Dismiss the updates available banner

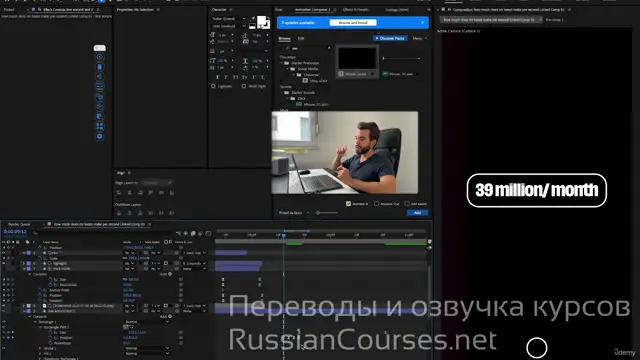click(x=422, y=22)
